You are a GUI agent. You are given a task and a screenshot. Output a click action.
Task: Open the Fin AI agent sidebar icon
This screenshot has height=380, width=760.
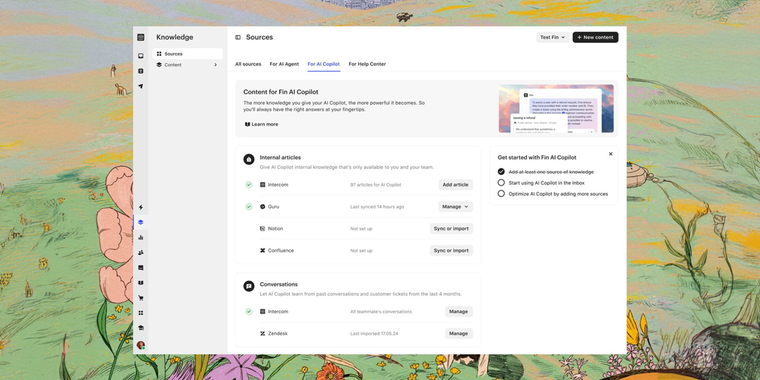[x=141, y=71]
